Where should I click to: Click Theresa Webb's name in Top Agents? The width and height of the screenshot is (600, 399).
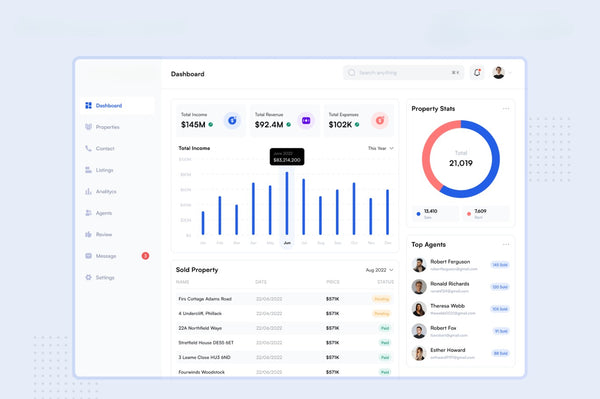447,306
